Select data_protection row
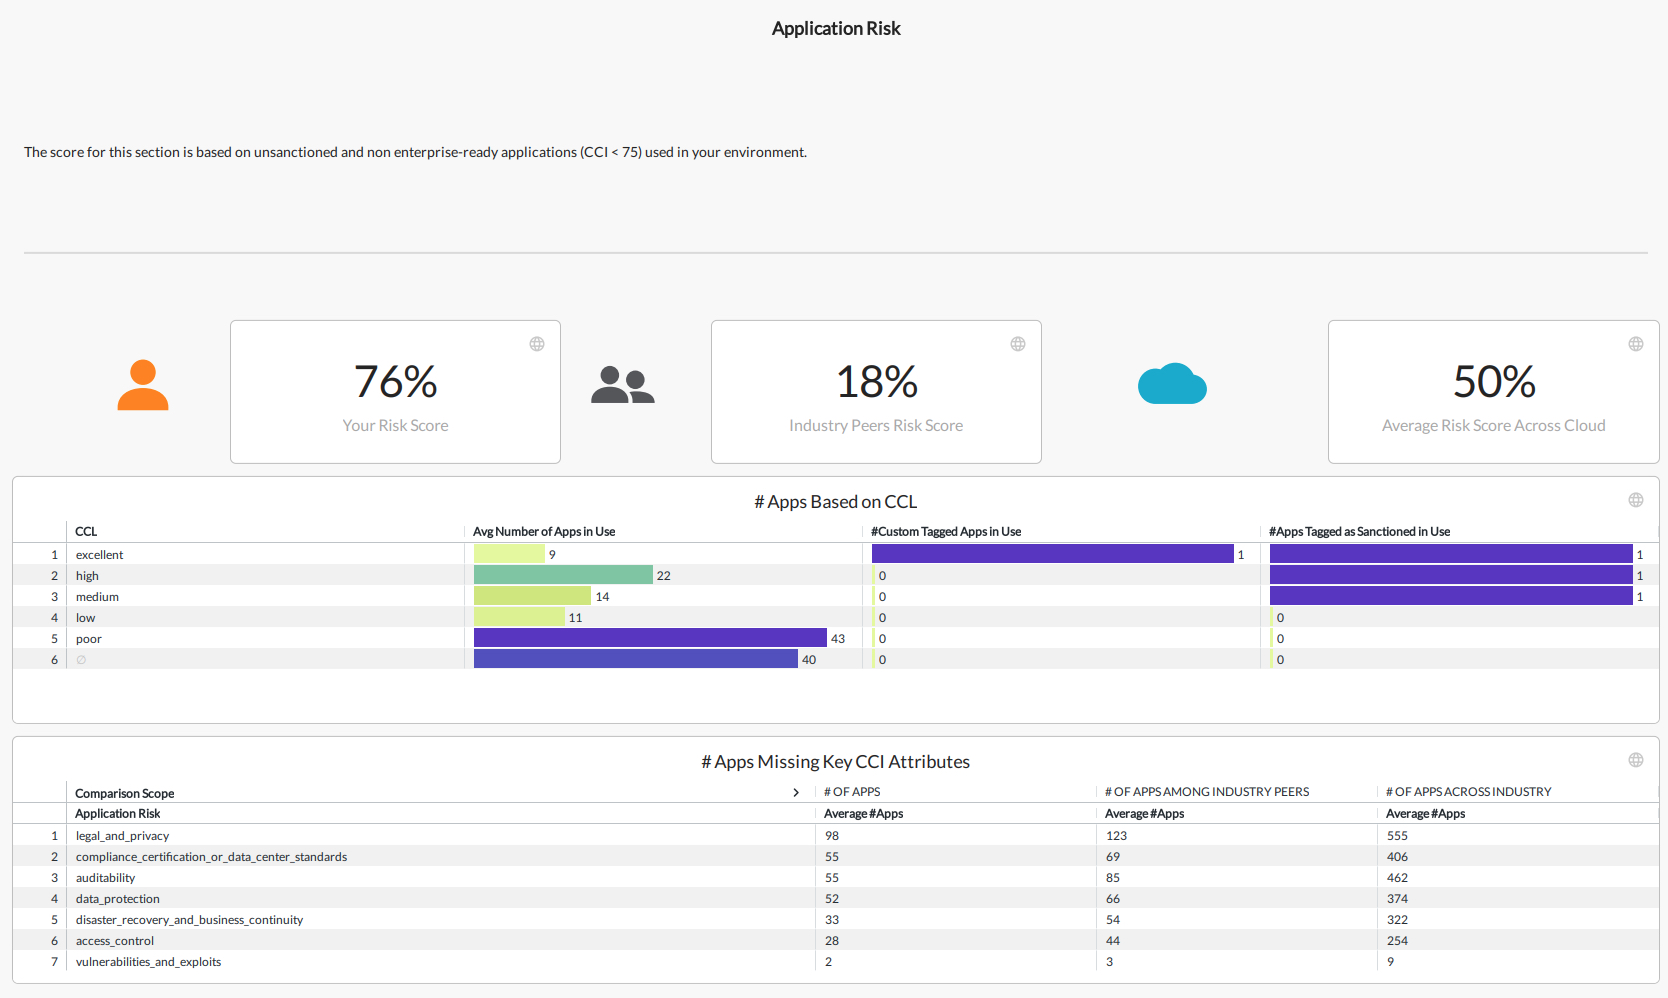Image resolution: width=1668 pixels, height=998 pixels. [x=836, y=899]
